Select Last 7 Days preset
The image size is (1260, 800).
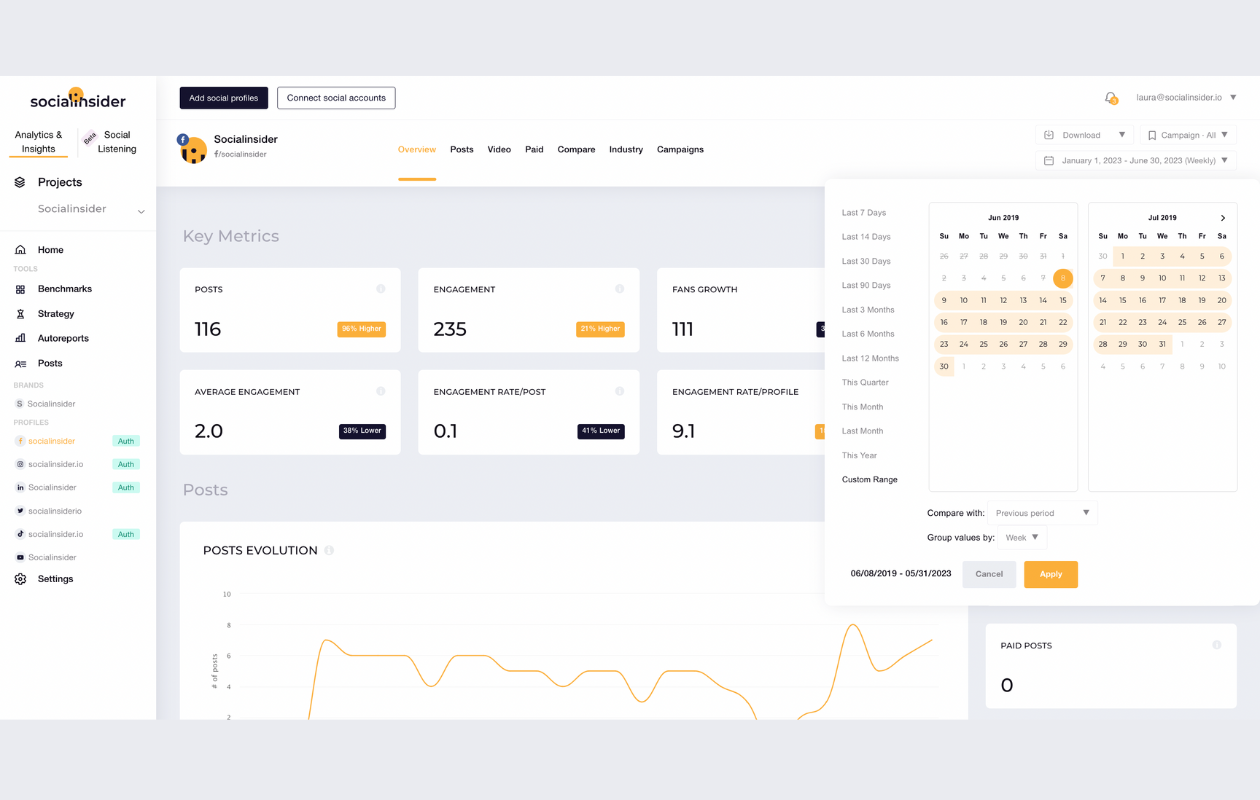click(864, 213)
